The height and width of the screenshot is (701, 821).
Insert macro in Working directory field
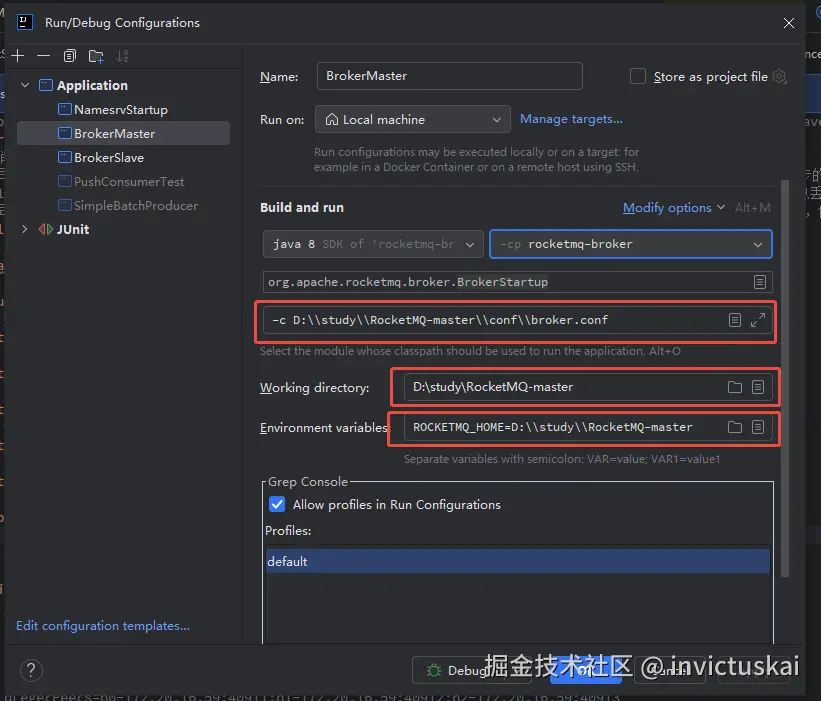pyautogui.click(x=758, y=387)
